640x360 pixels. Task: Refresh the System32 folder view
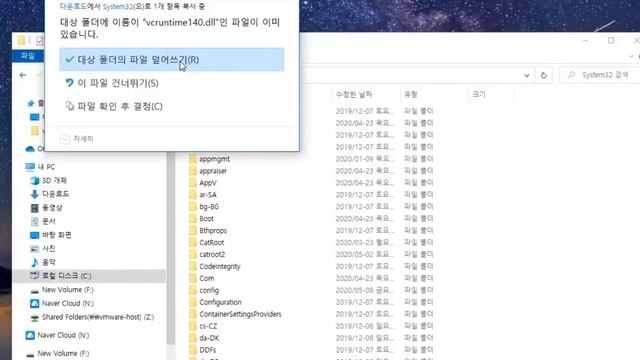click(543, 76)
